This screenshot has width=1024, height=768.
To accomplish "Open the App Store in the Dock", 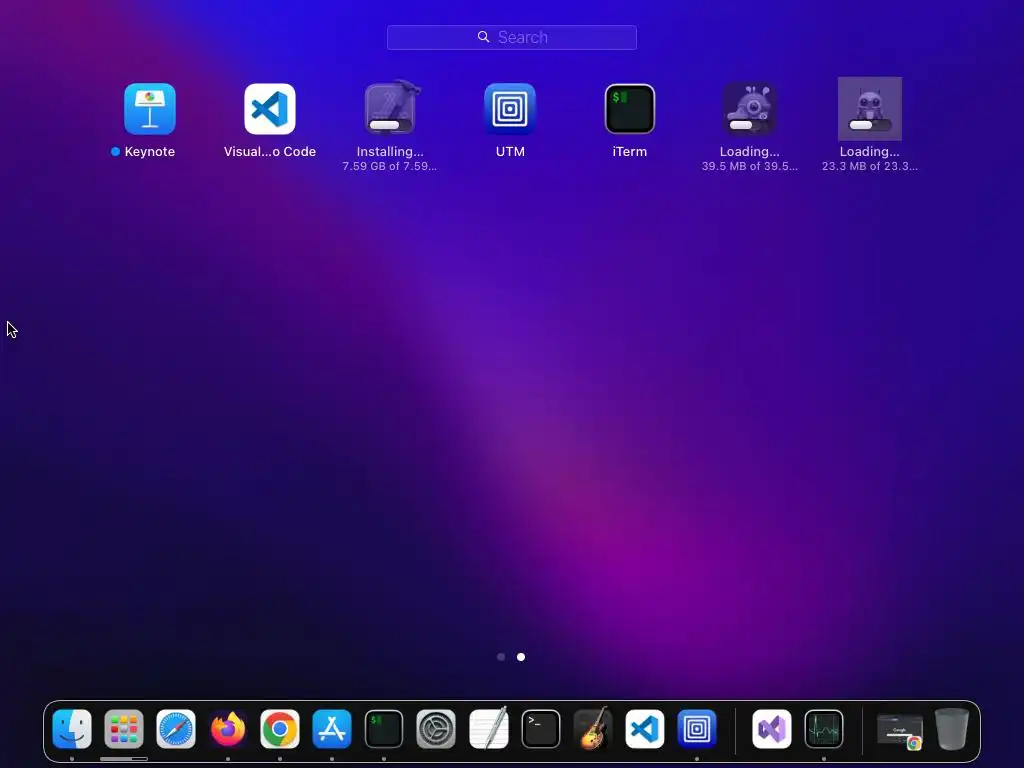I will click(x=332, y=729).
